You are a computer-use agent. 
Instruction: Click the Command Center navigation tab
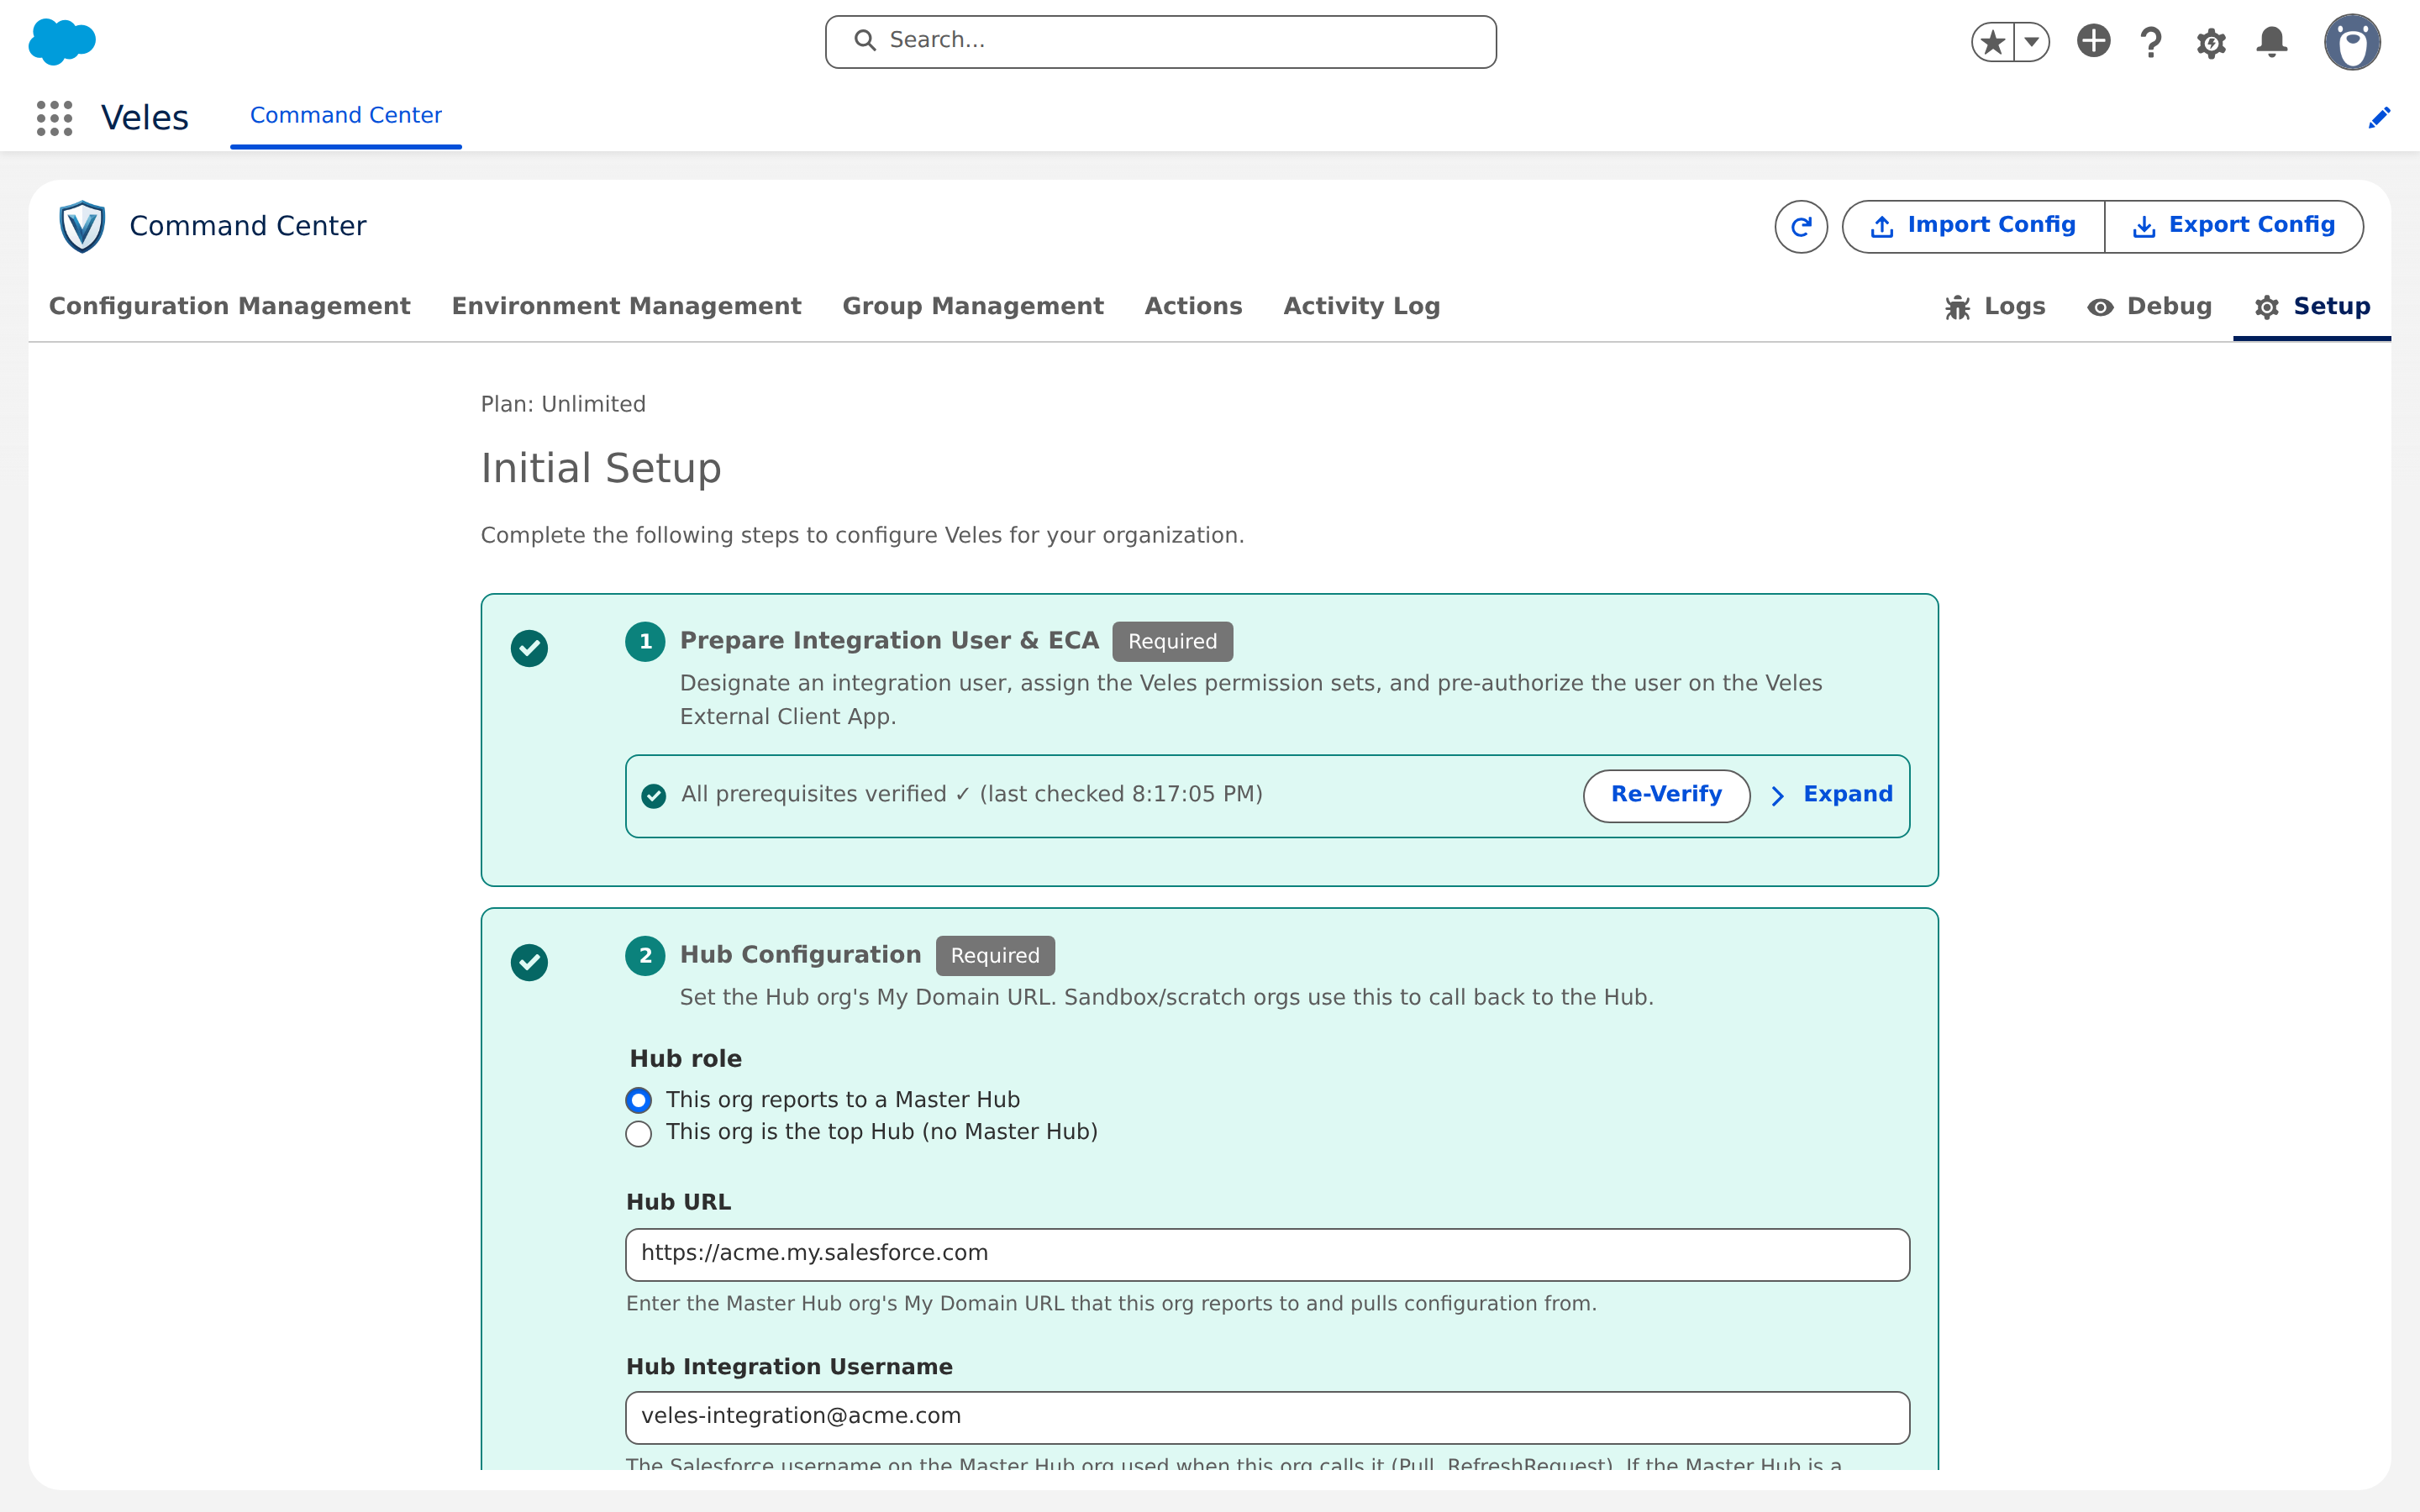click(x=346, y=116)
